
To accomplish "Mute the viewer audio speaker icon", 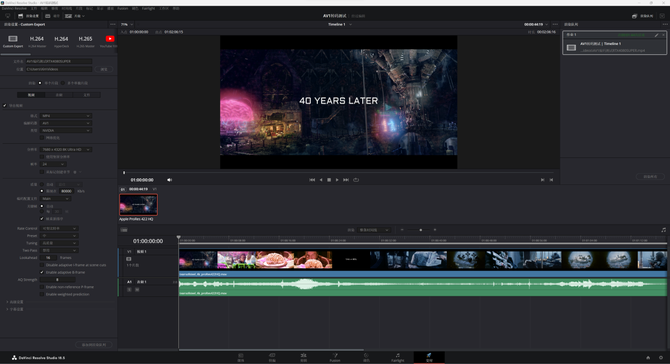I will point(169,180).
